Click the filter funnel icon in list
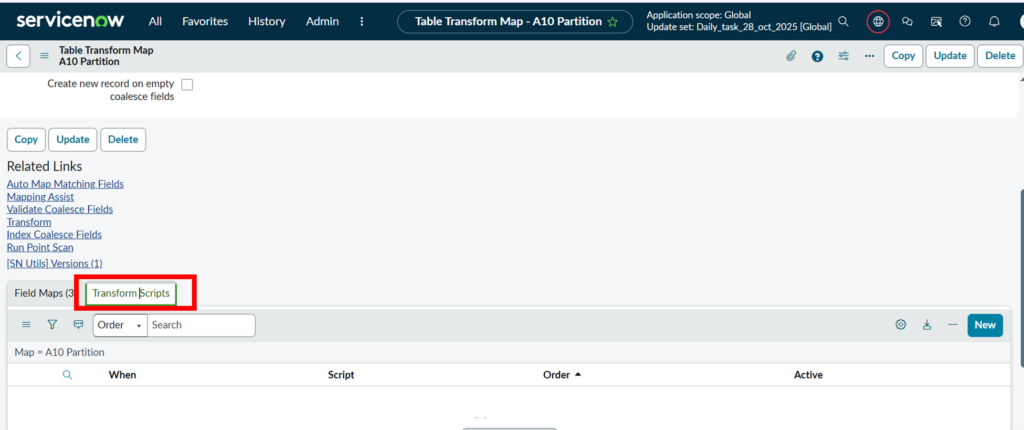The width and height of the screenshot is (1024, 430). (52, 325)
